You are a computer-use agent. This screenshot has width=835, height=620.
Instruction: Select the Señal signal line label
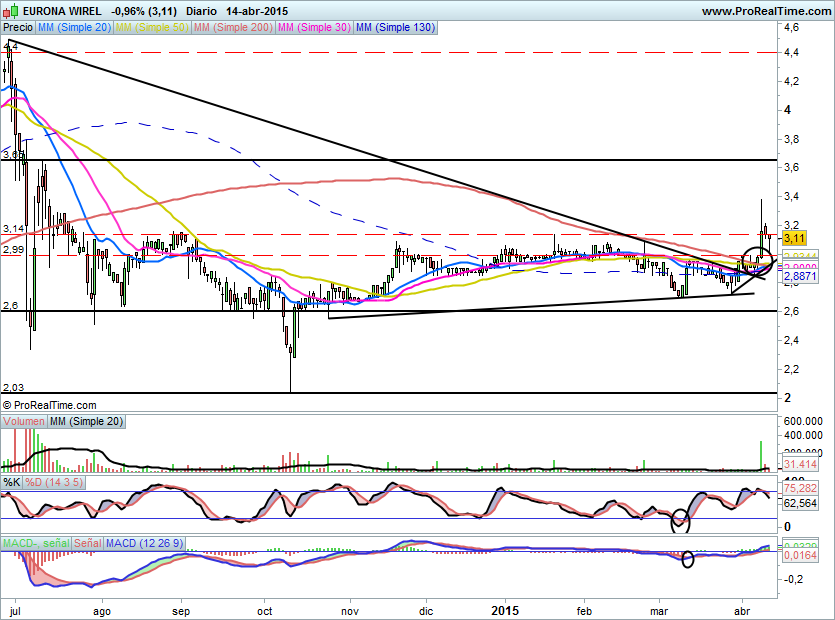point(87,543)
